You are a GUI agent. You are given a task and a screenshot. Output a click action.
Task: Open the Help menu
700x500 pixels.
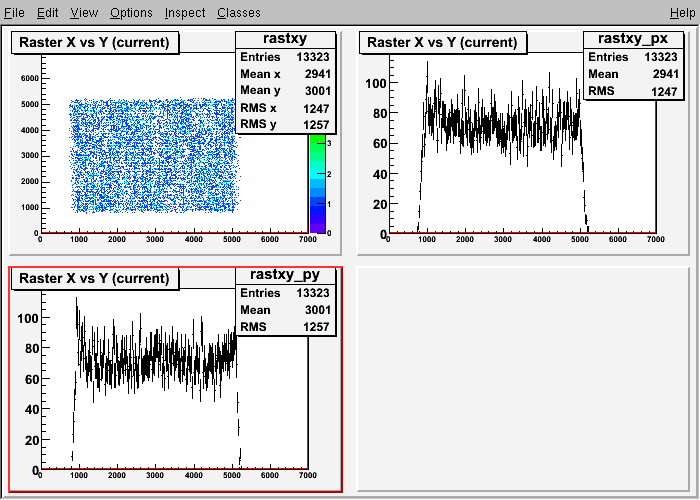click(x=683, y=12)
